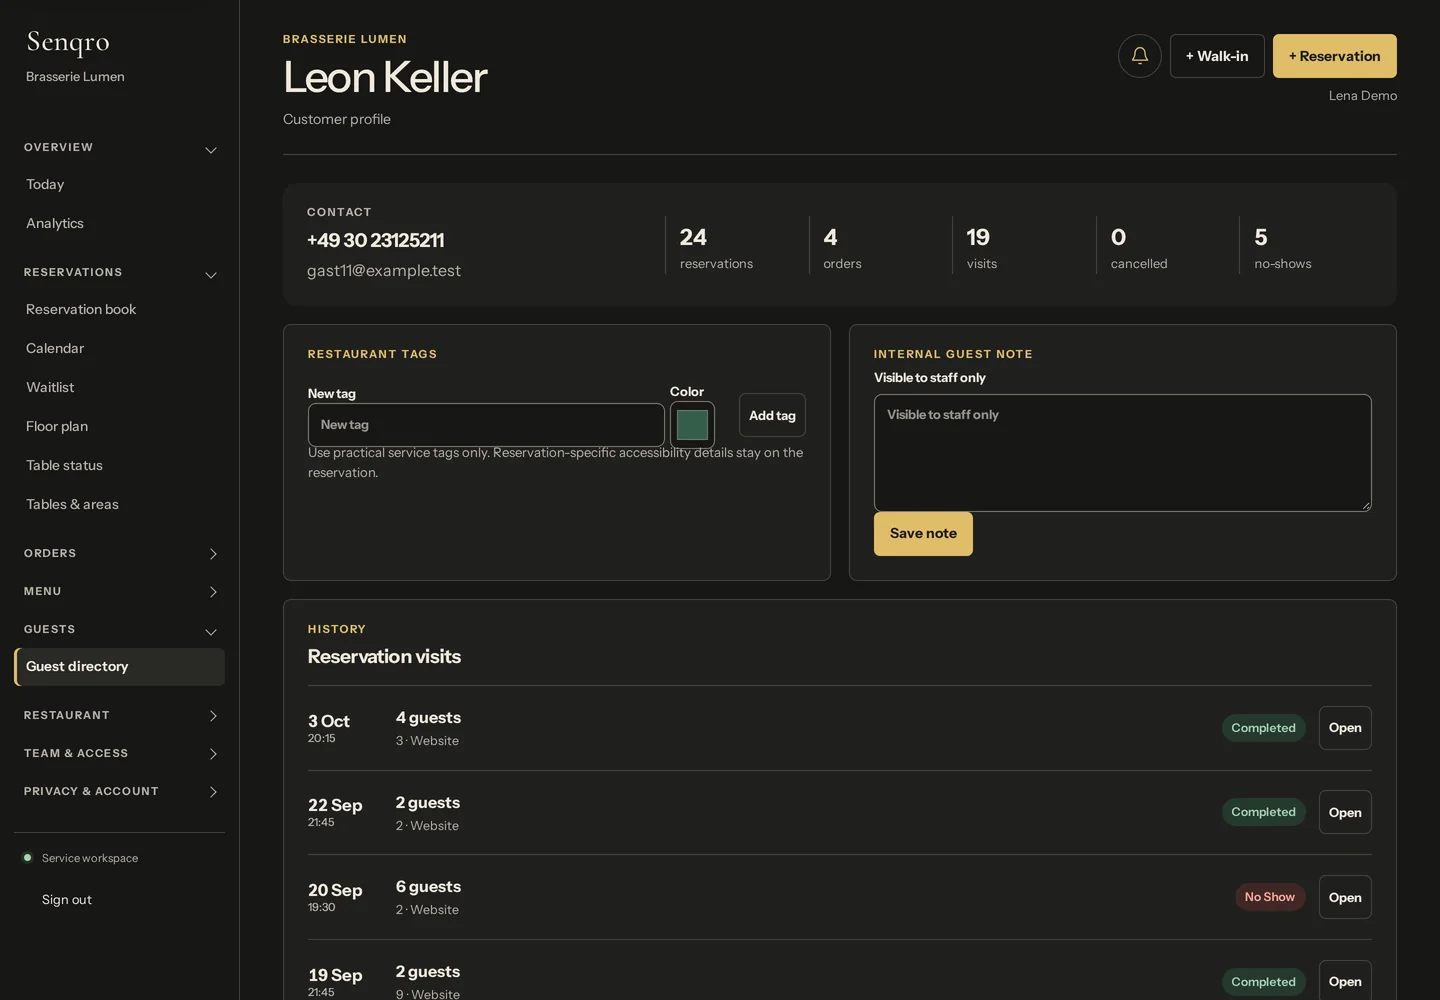Click the email gast11@example.test

coord(384,271)
